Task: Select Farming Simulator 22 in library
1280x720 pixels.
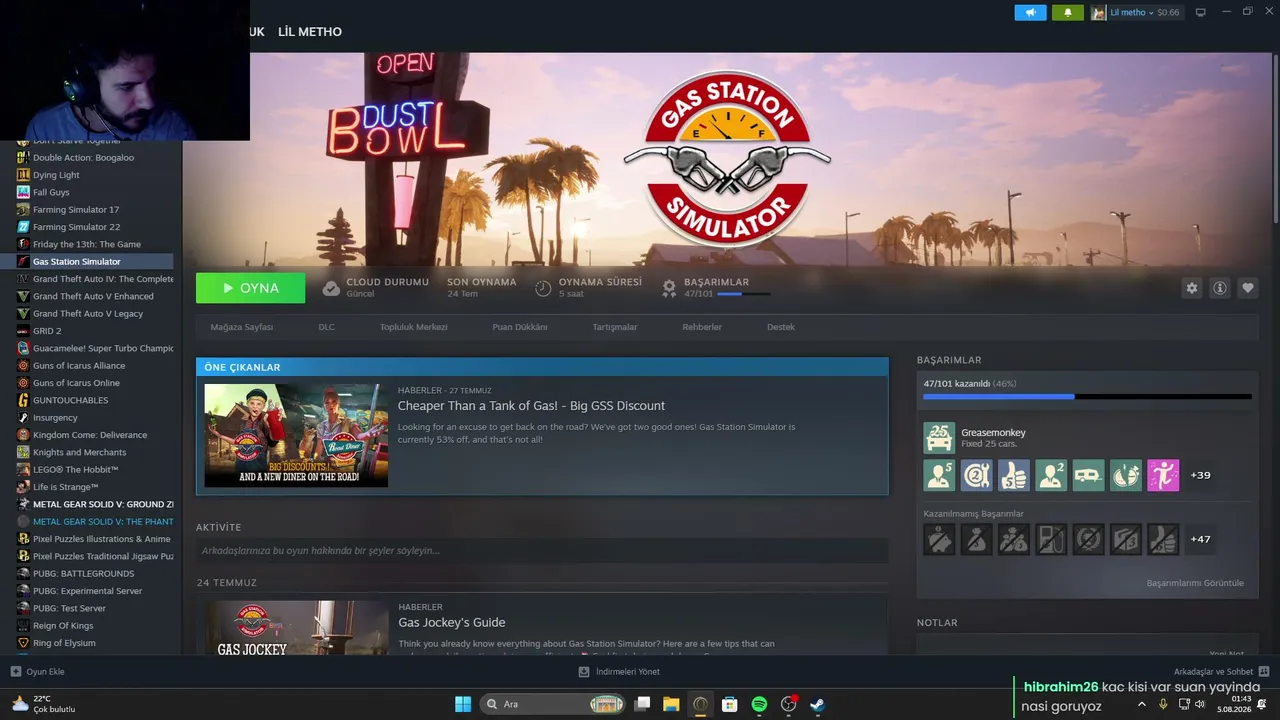Action: [x=76, y=227]
